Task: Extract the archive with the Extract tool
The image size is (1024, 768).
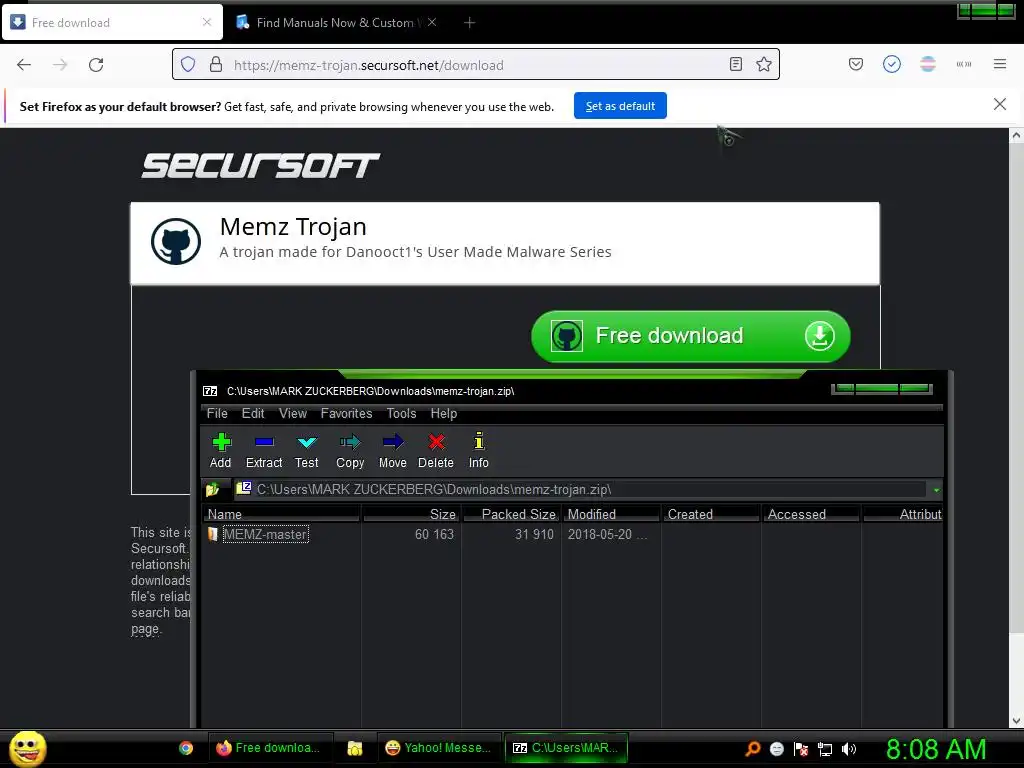Action: coord(264,451)
